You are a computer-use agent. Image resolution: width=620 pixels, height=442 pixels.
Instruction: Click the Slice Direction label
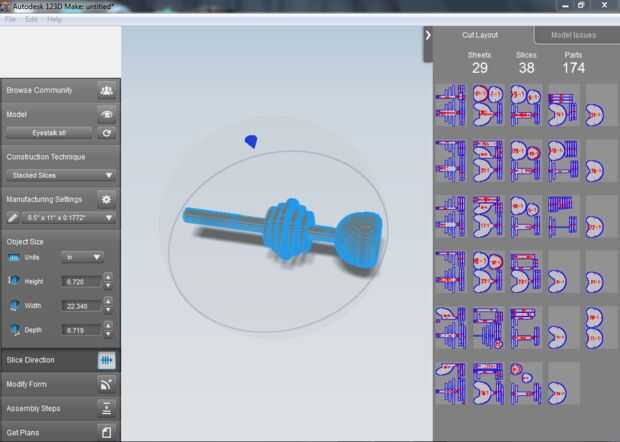click(30, 360)
